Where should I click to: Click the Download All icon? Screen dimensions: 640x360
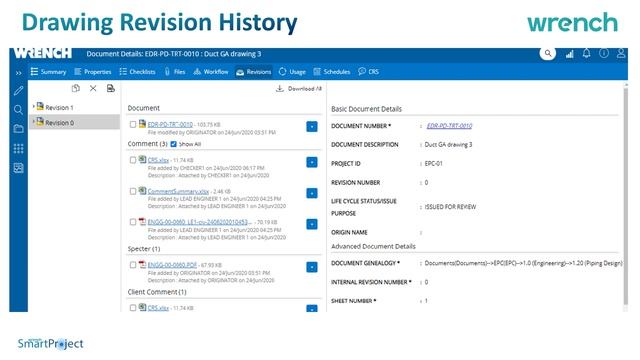280,89
